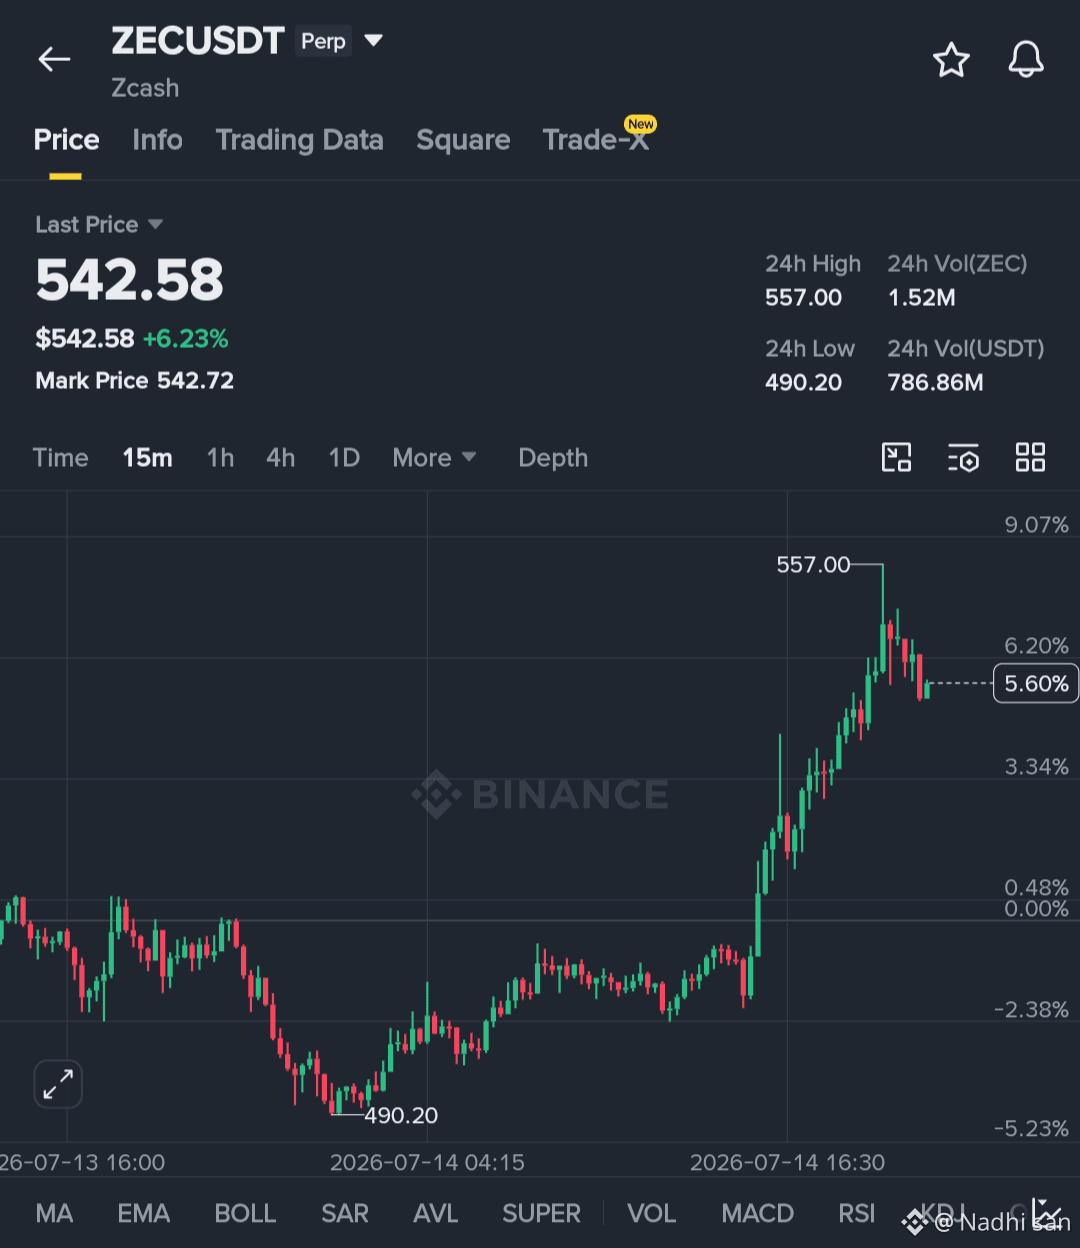Open the multi-chart grid layout icon
The image size is (1080, 1248).
tap(1030, 458)
